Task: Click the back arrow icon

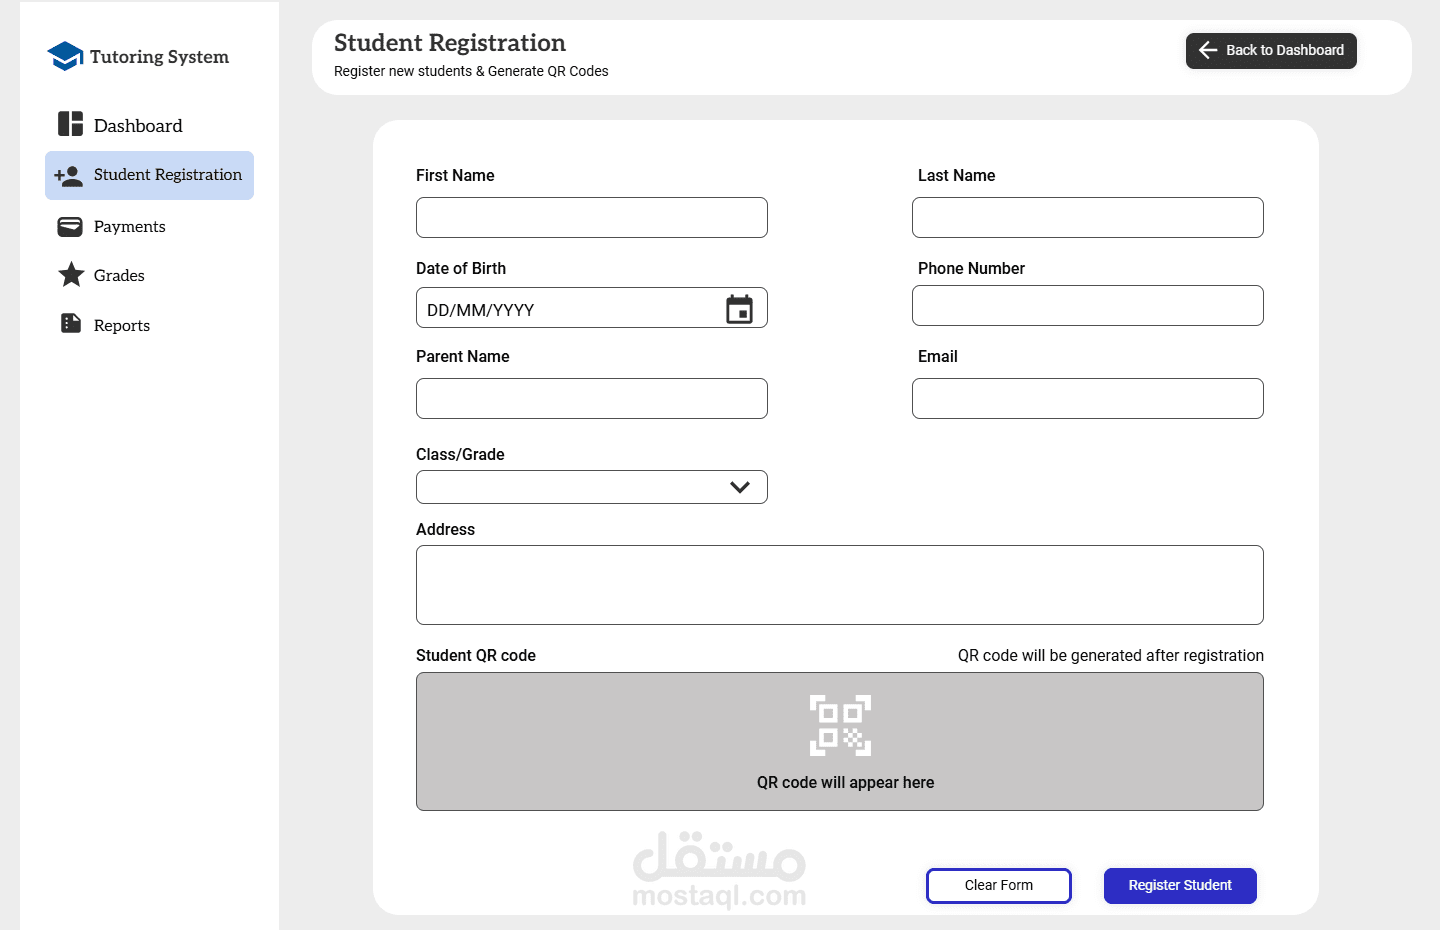Action: tap(1208, 50)
